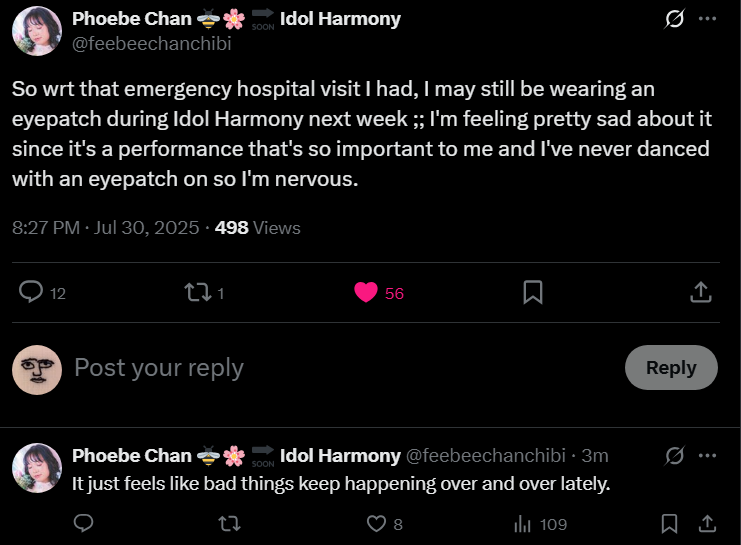The image size is (741, 545).
Task: Click the reply icon on main post
Action: tap(32, 292)
